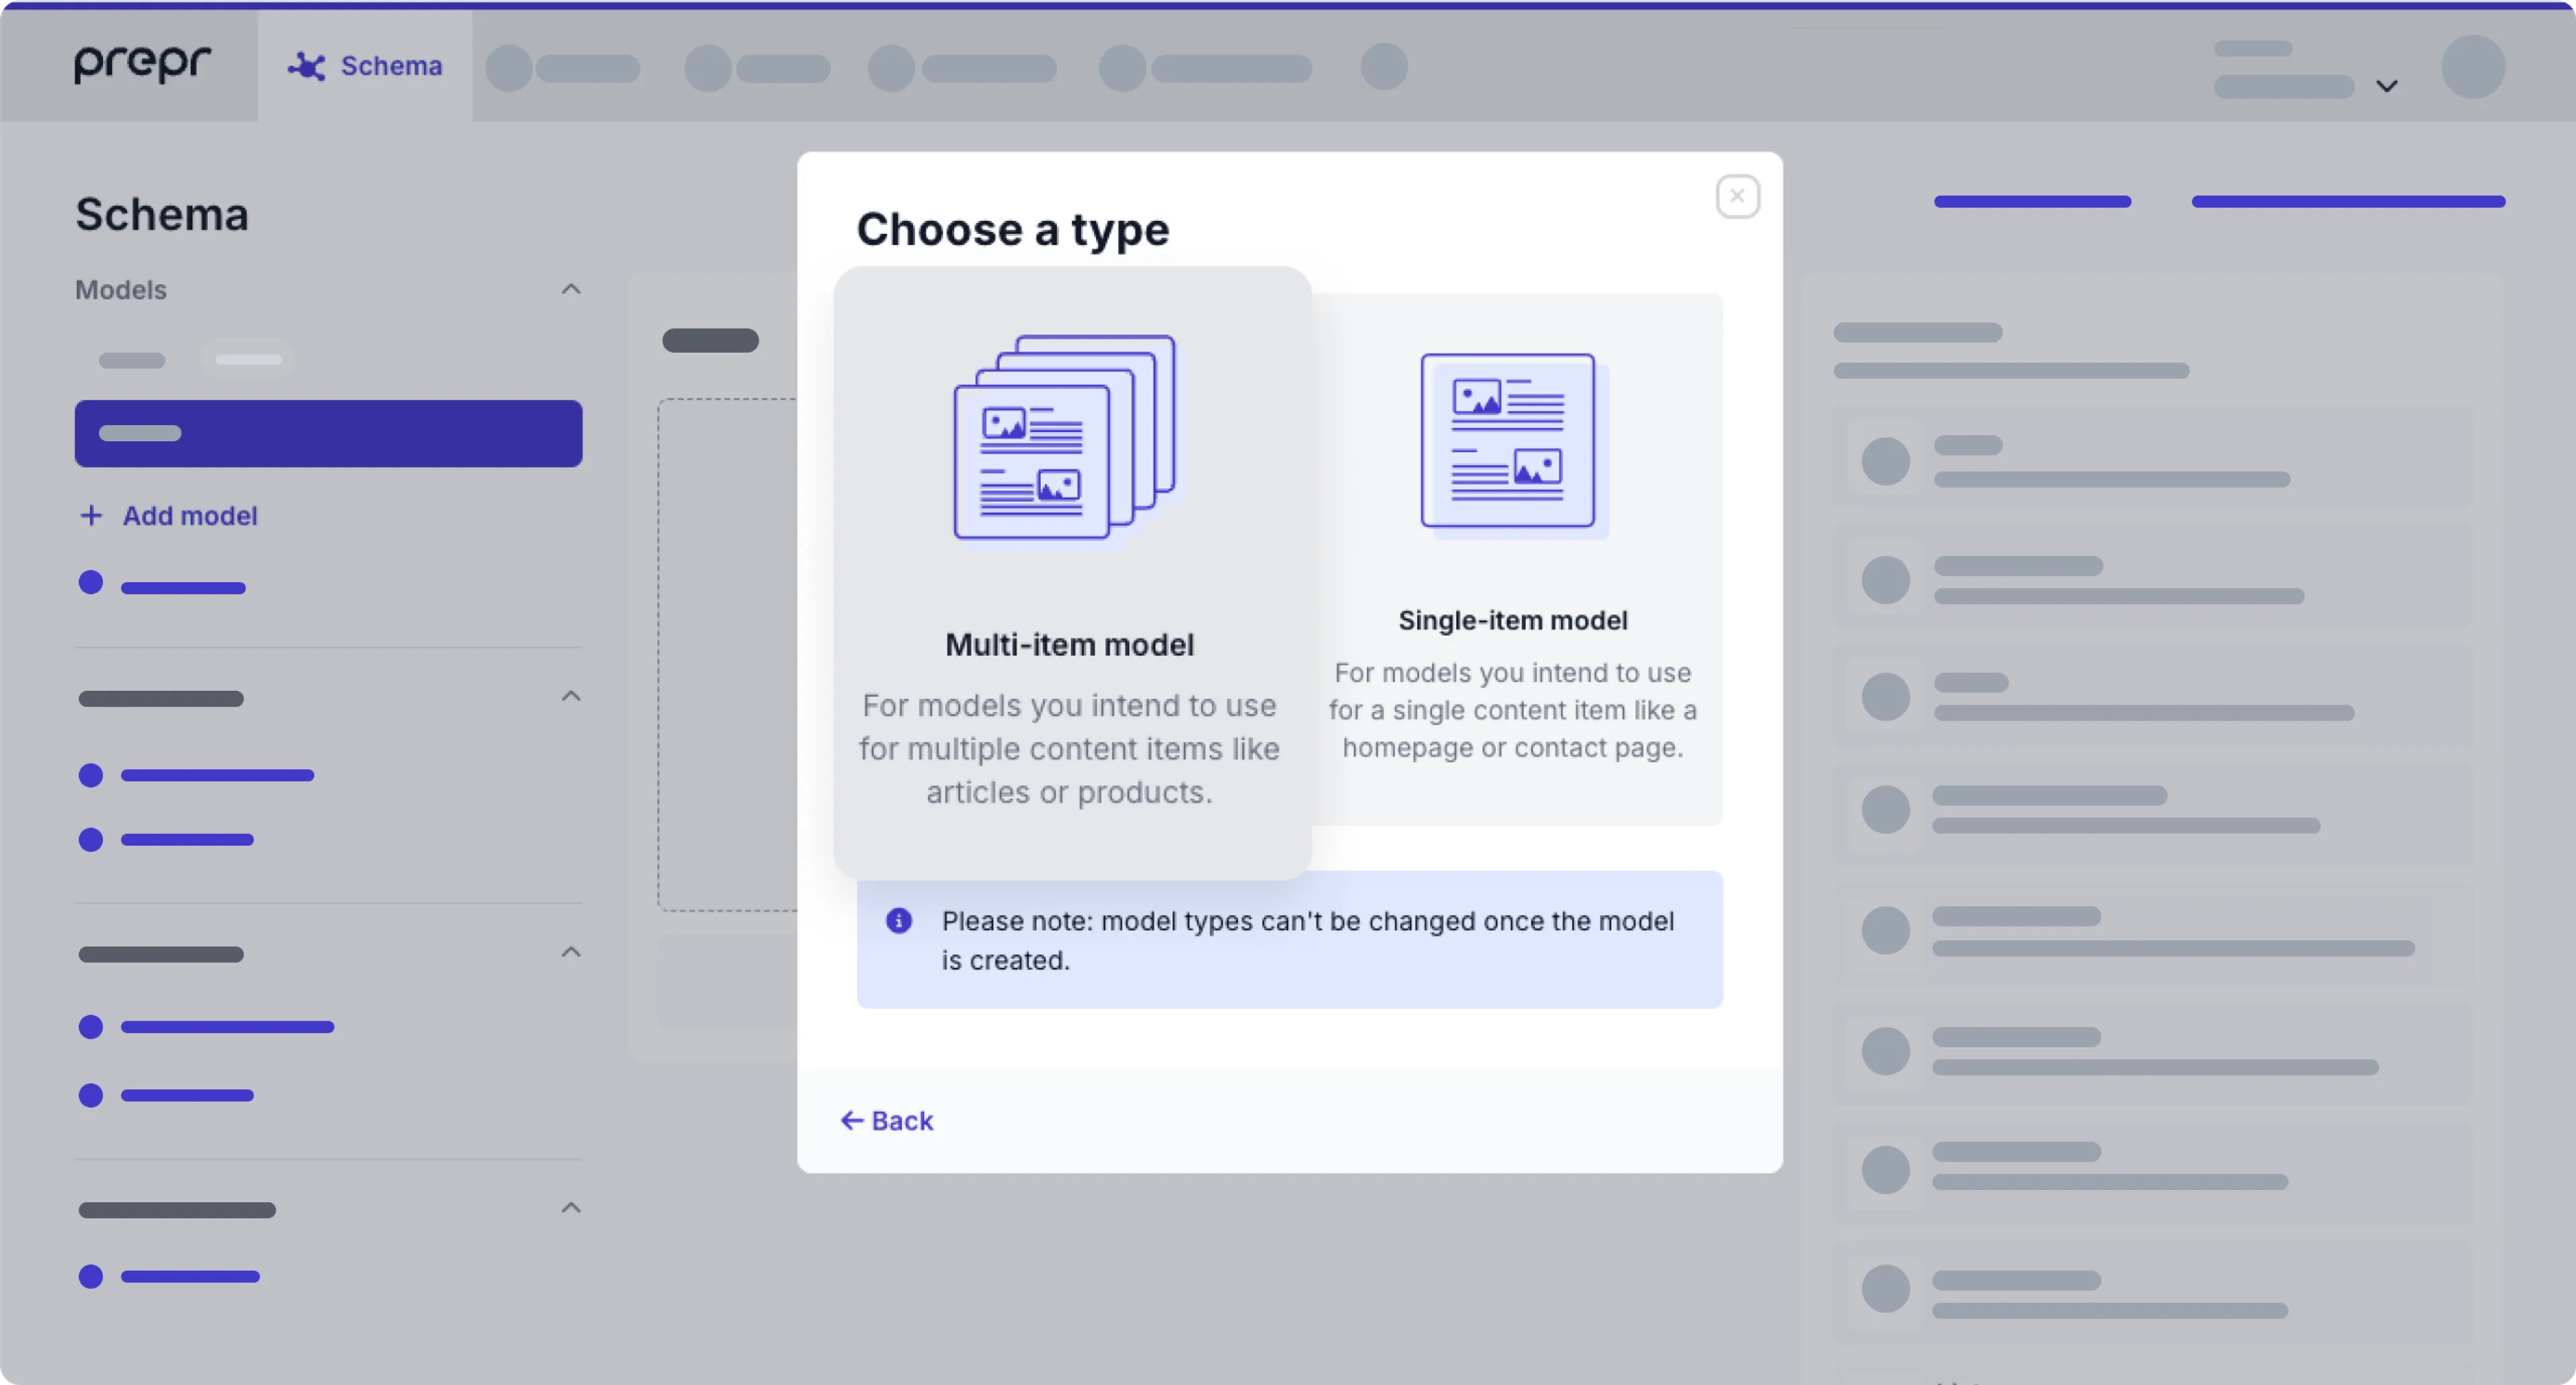Click the back arrow icon in the dialog
The width and height of the screenshot is (2576, 1385).
(852, 1120)
